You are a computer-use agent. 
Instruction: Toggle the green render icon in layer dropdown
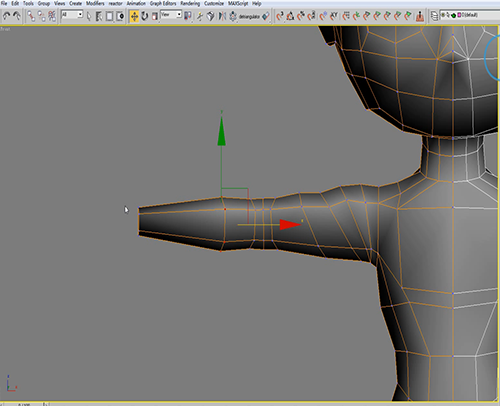click(454, 15)
